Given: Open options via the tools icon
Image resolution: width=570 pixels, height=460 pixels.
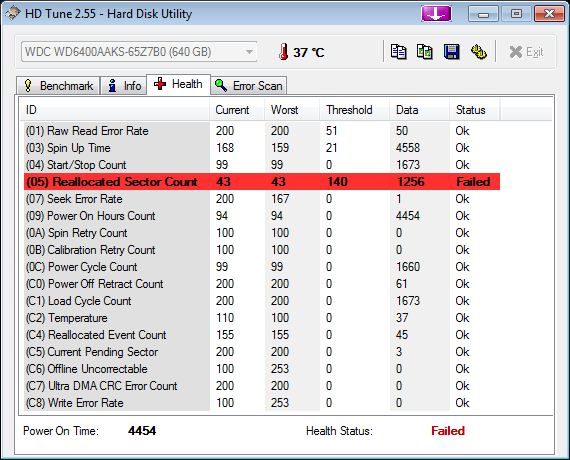Looking at the screenshot, I should [x=479, y=52].
